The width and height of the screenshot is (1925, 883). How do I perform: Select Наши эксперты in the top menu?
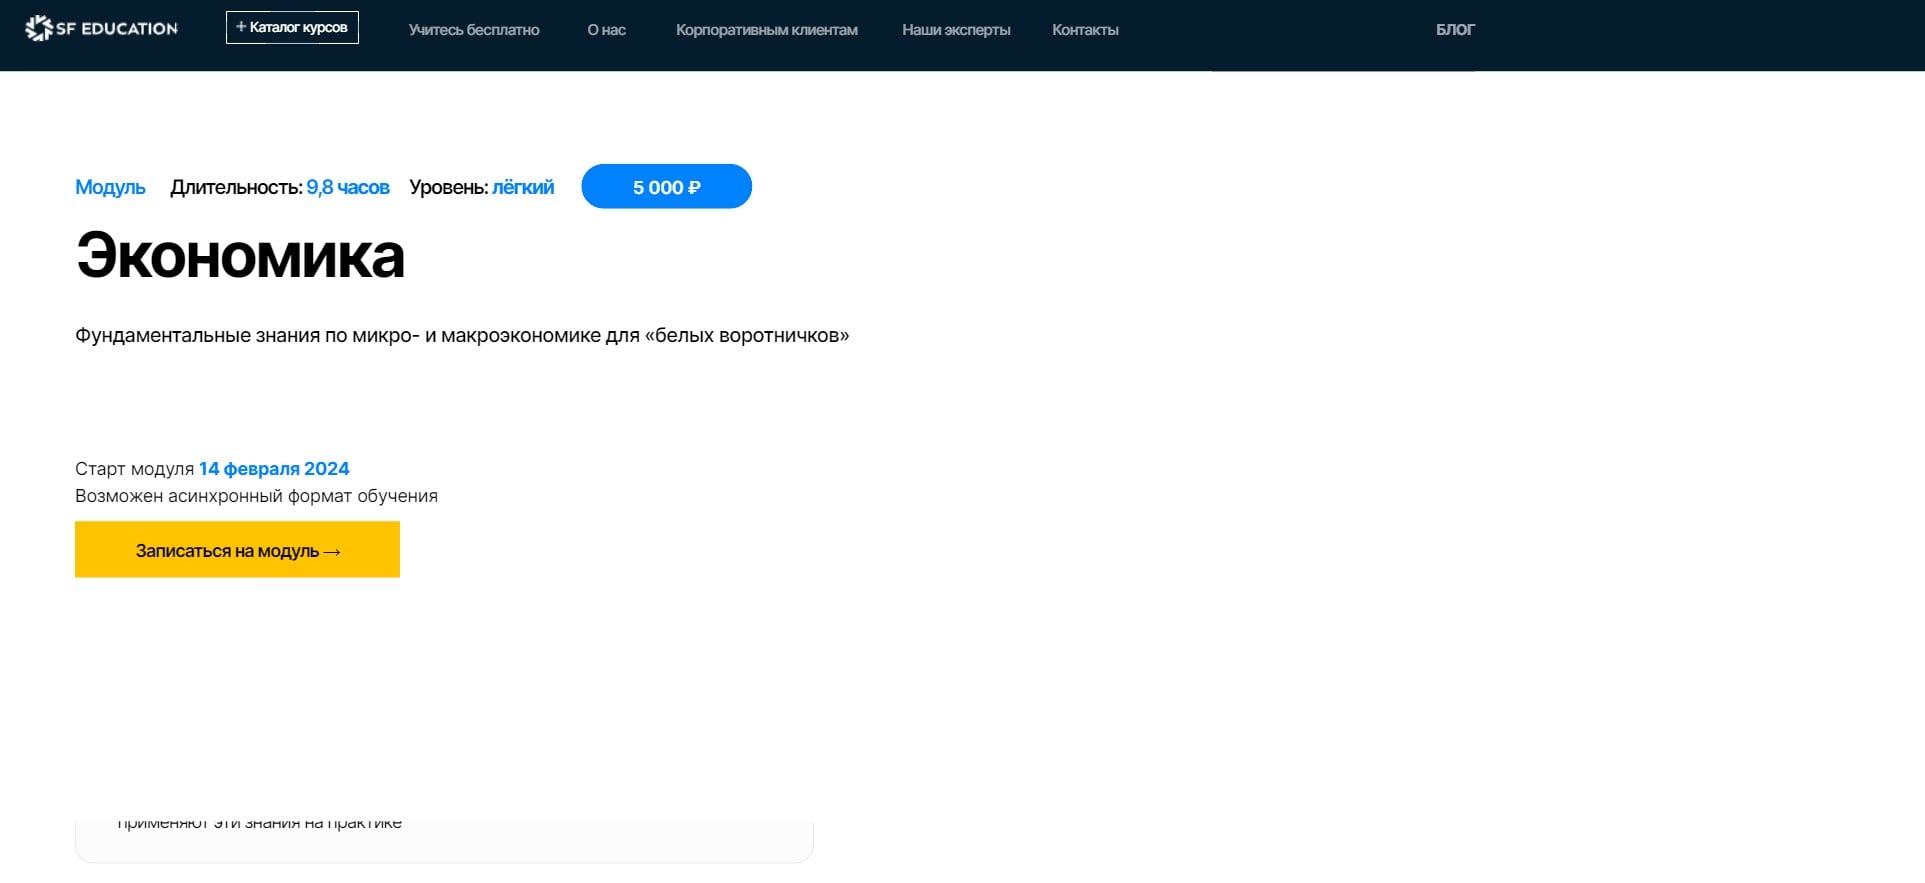pyautogui.click(x=956, y=30)
